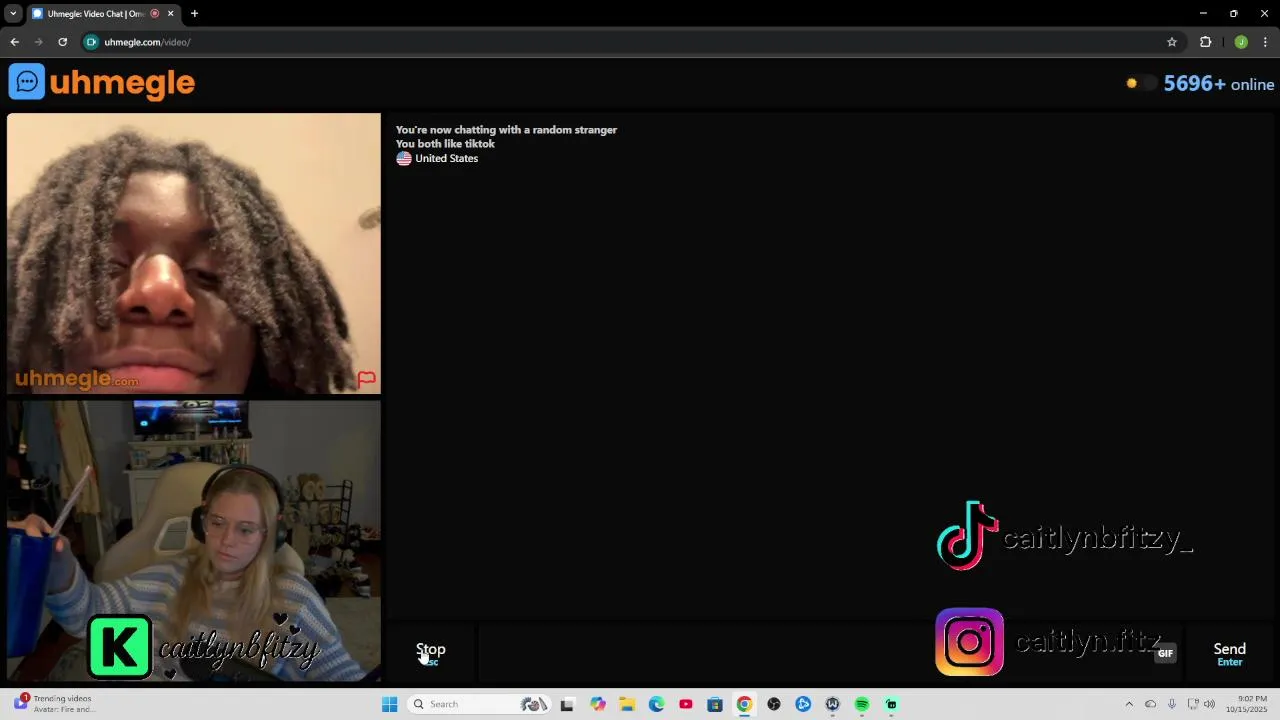Open the volume speaker tray icon

pyautogui.click(x=1209, y=704)
